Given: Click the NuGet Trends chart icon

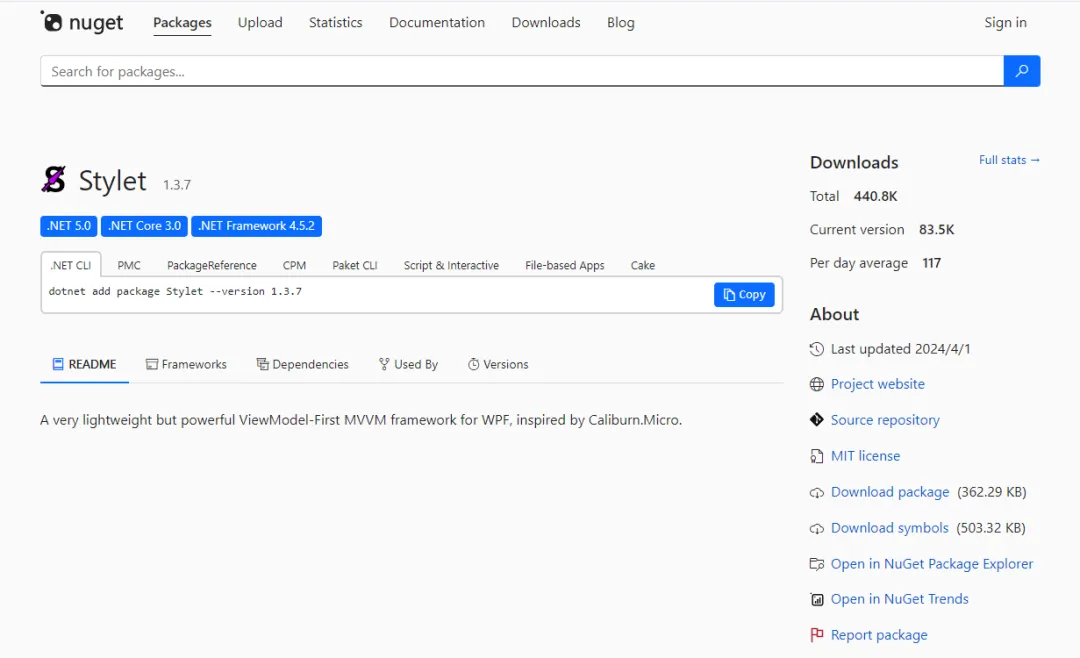Looking at the screenshot, I should tap(817, 599).
